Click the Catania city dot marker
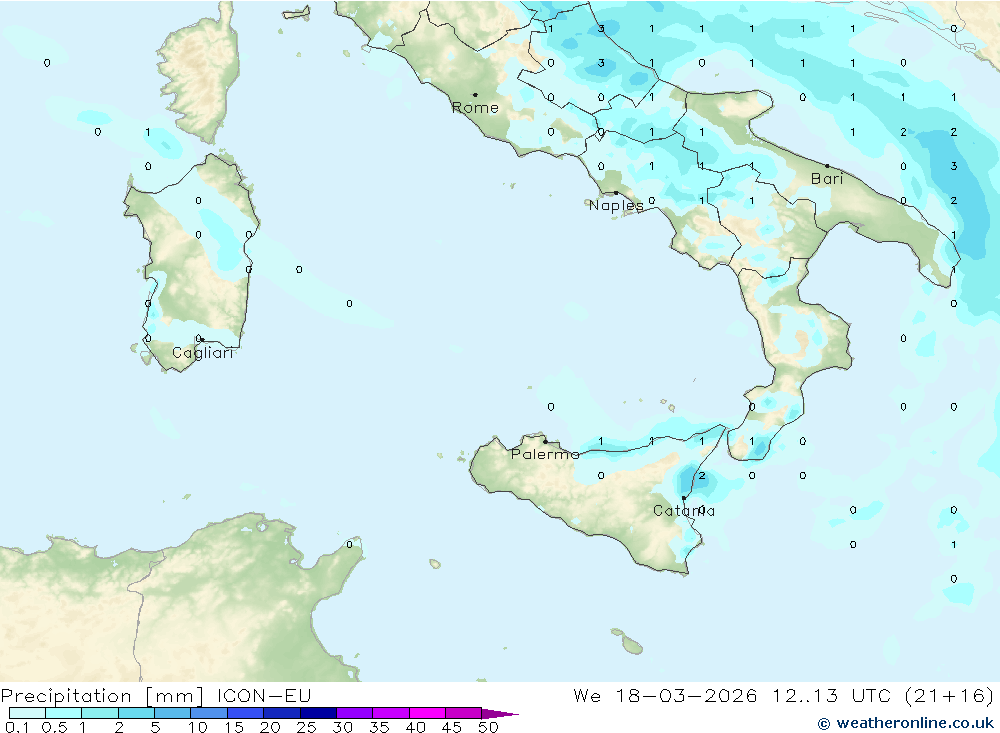 point(684,498)
